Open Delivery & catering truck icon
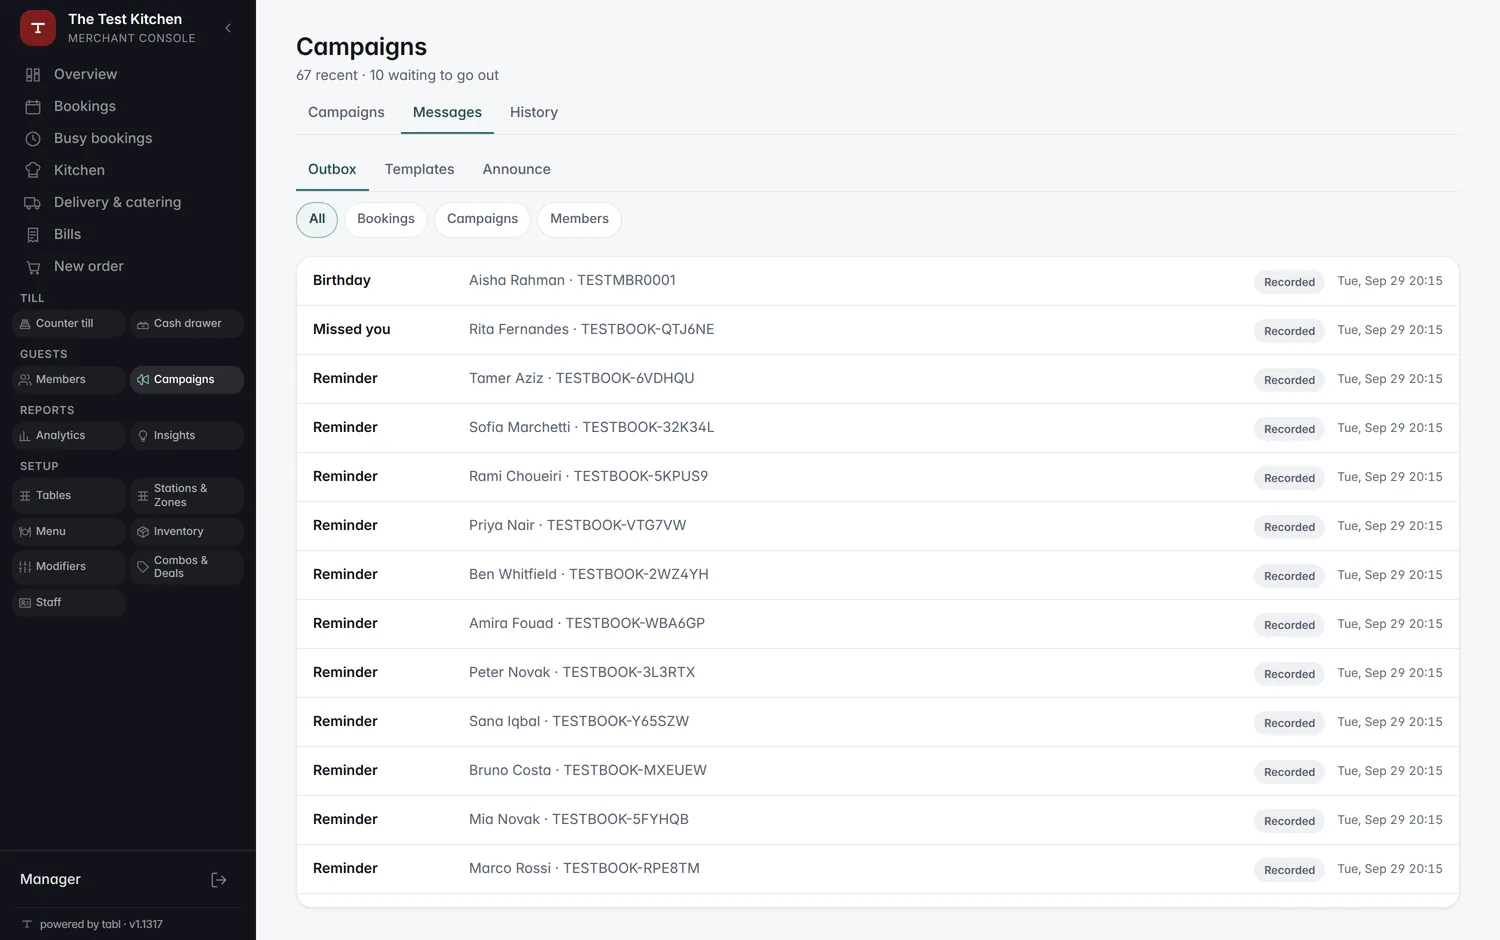This screenshot has width=1500, height=940. click(33, 203)
